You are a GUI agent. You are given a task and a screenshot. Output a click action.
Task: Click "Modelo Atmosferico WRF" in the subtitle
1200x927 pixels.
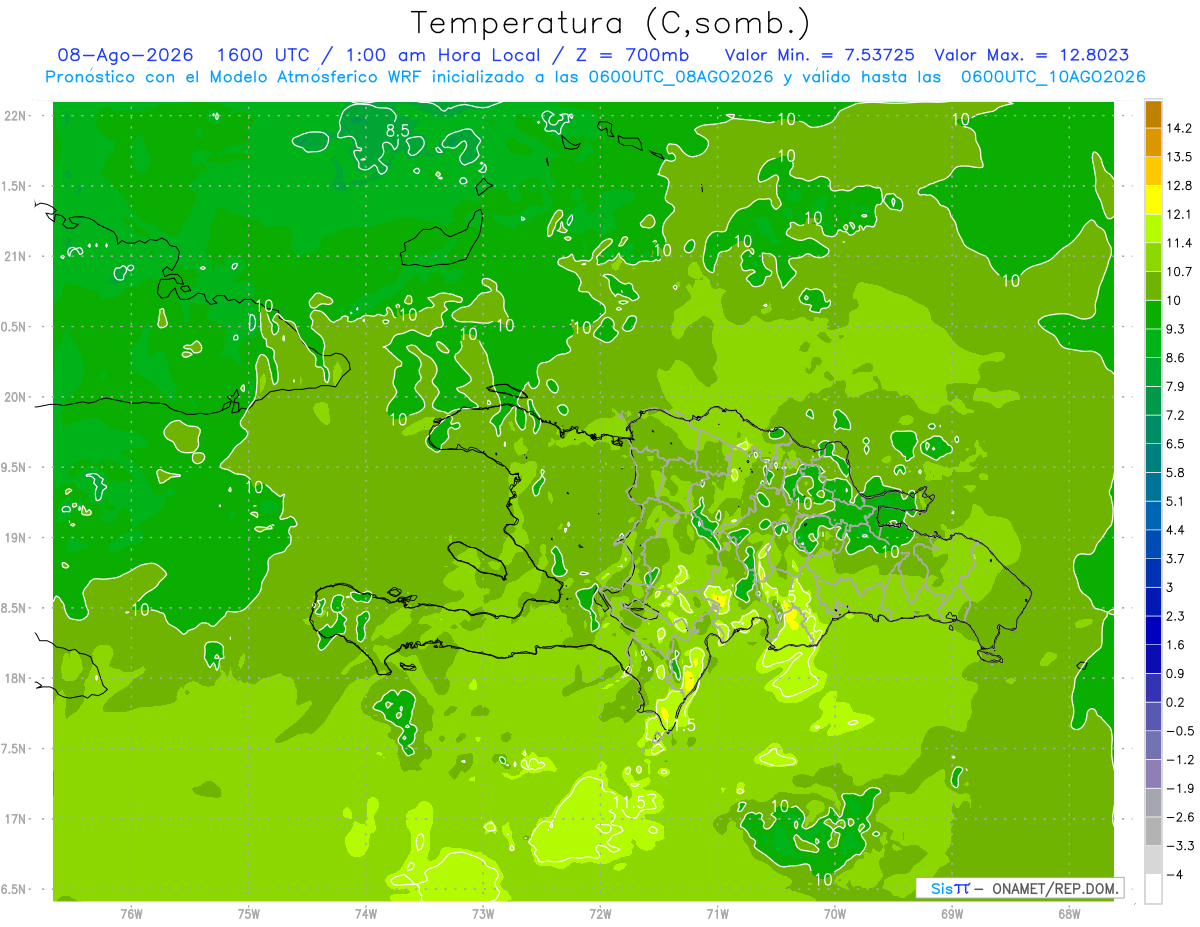tap(303, 77)
